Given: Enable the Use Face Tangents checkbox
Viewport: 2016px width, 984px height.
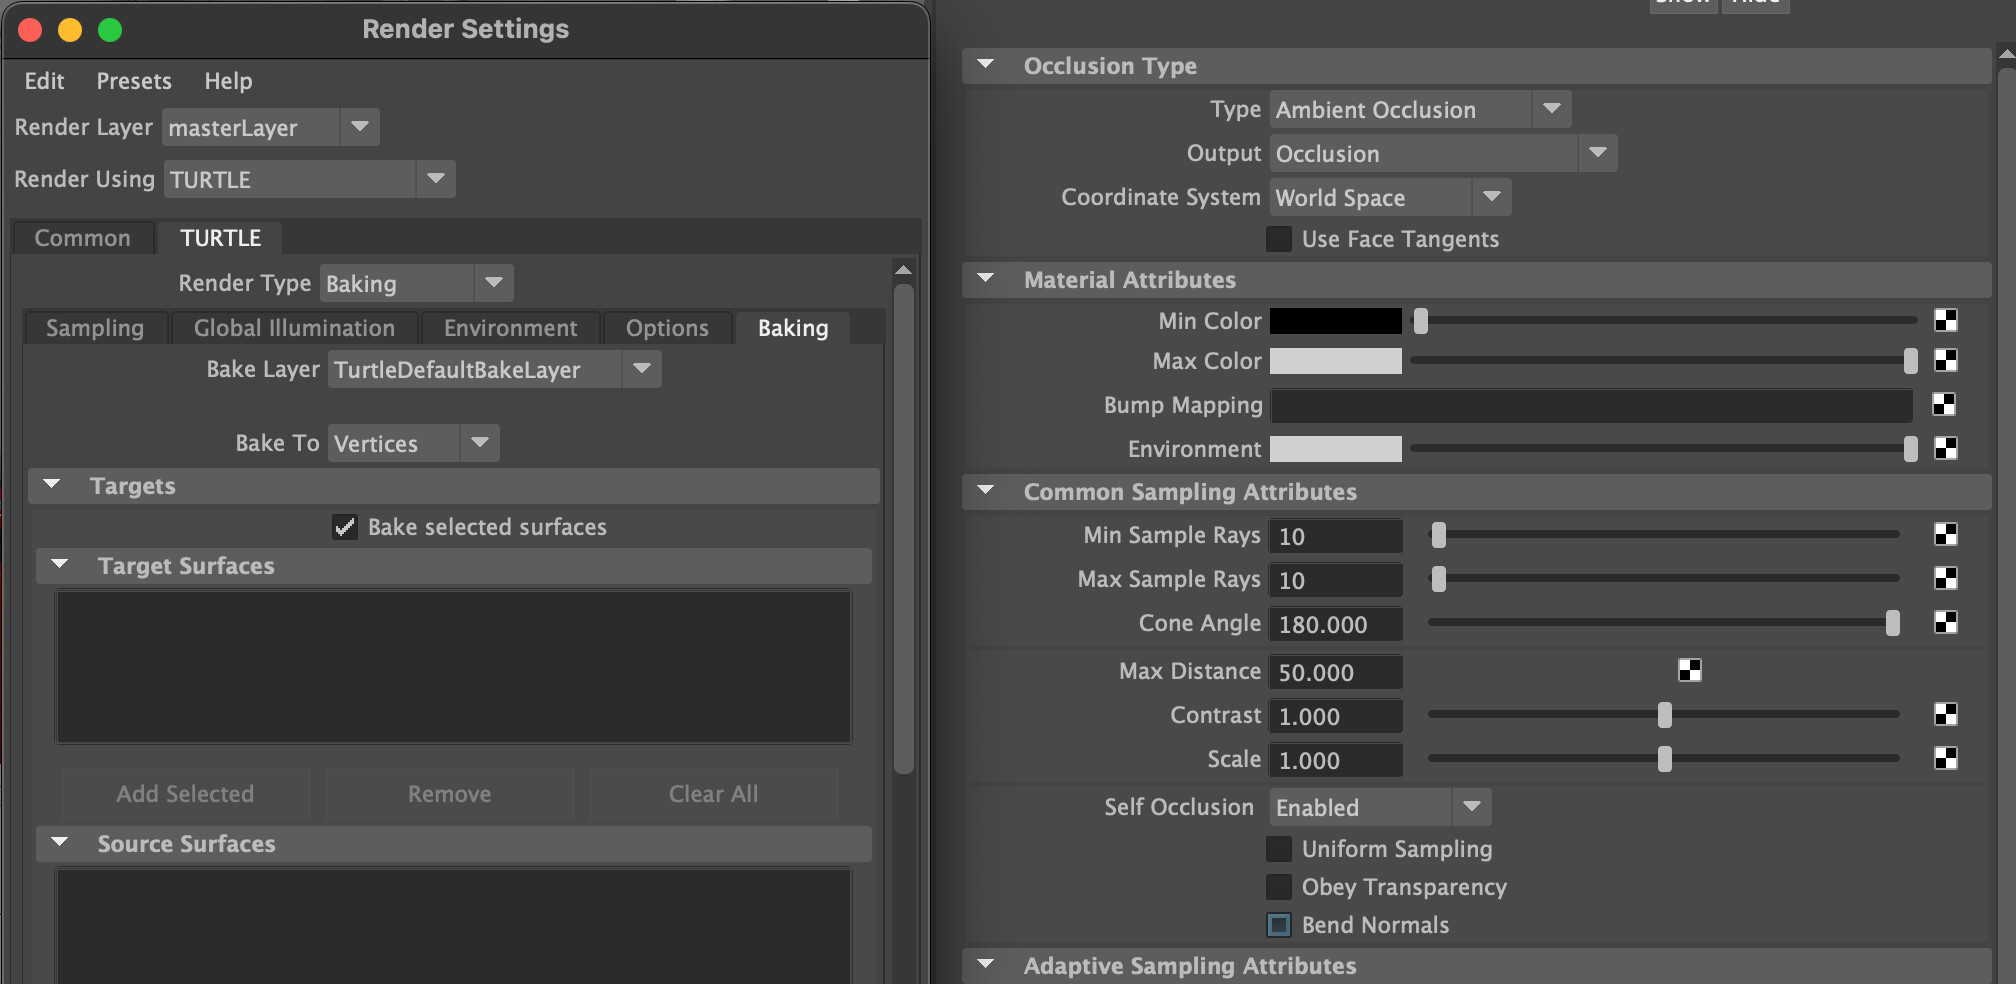Looking at the screenshot, I should pos(1278,239).
